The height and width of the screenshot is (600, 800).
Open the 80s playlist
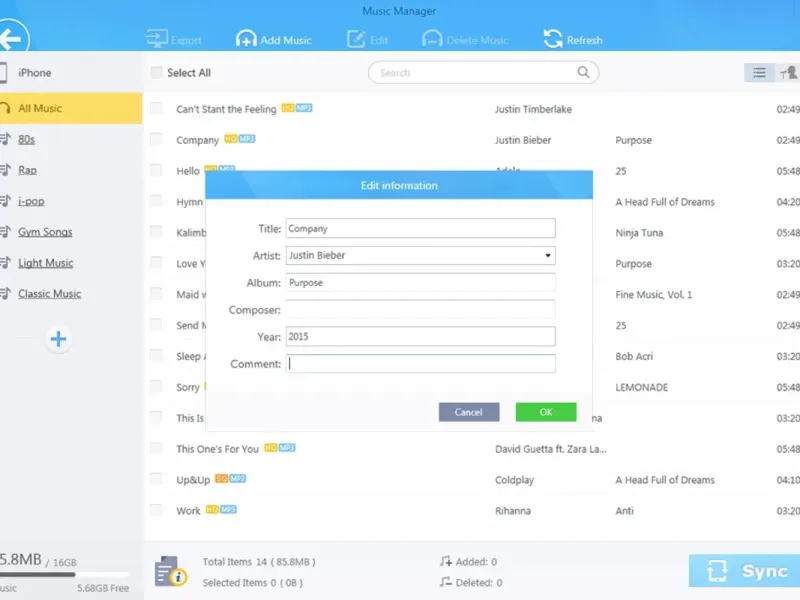coord(27,139)
